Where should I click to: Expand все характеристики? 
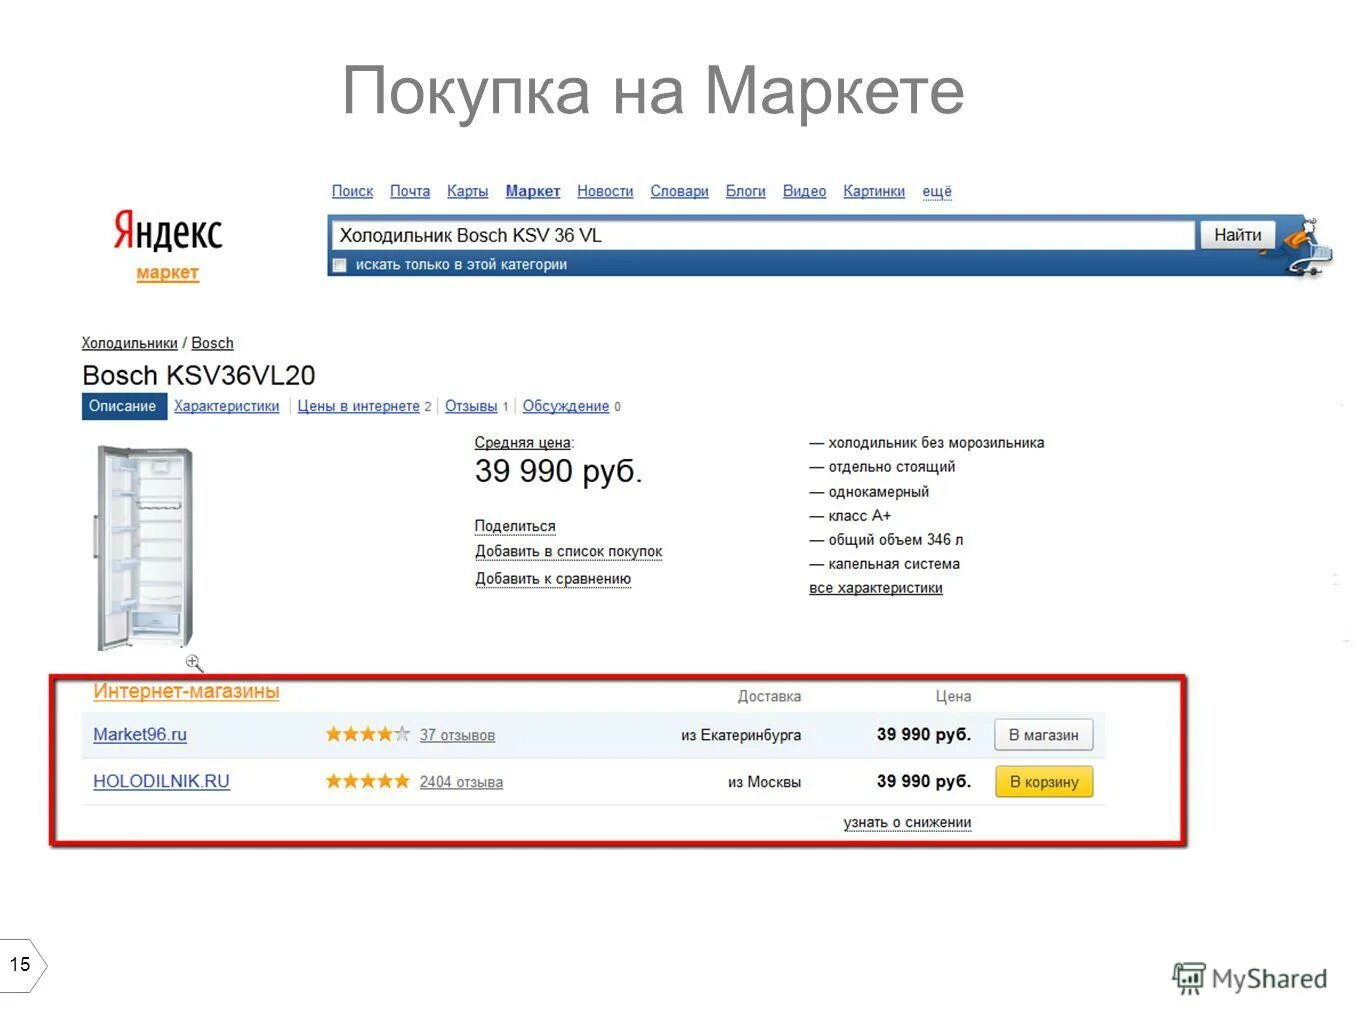[877, 587]
